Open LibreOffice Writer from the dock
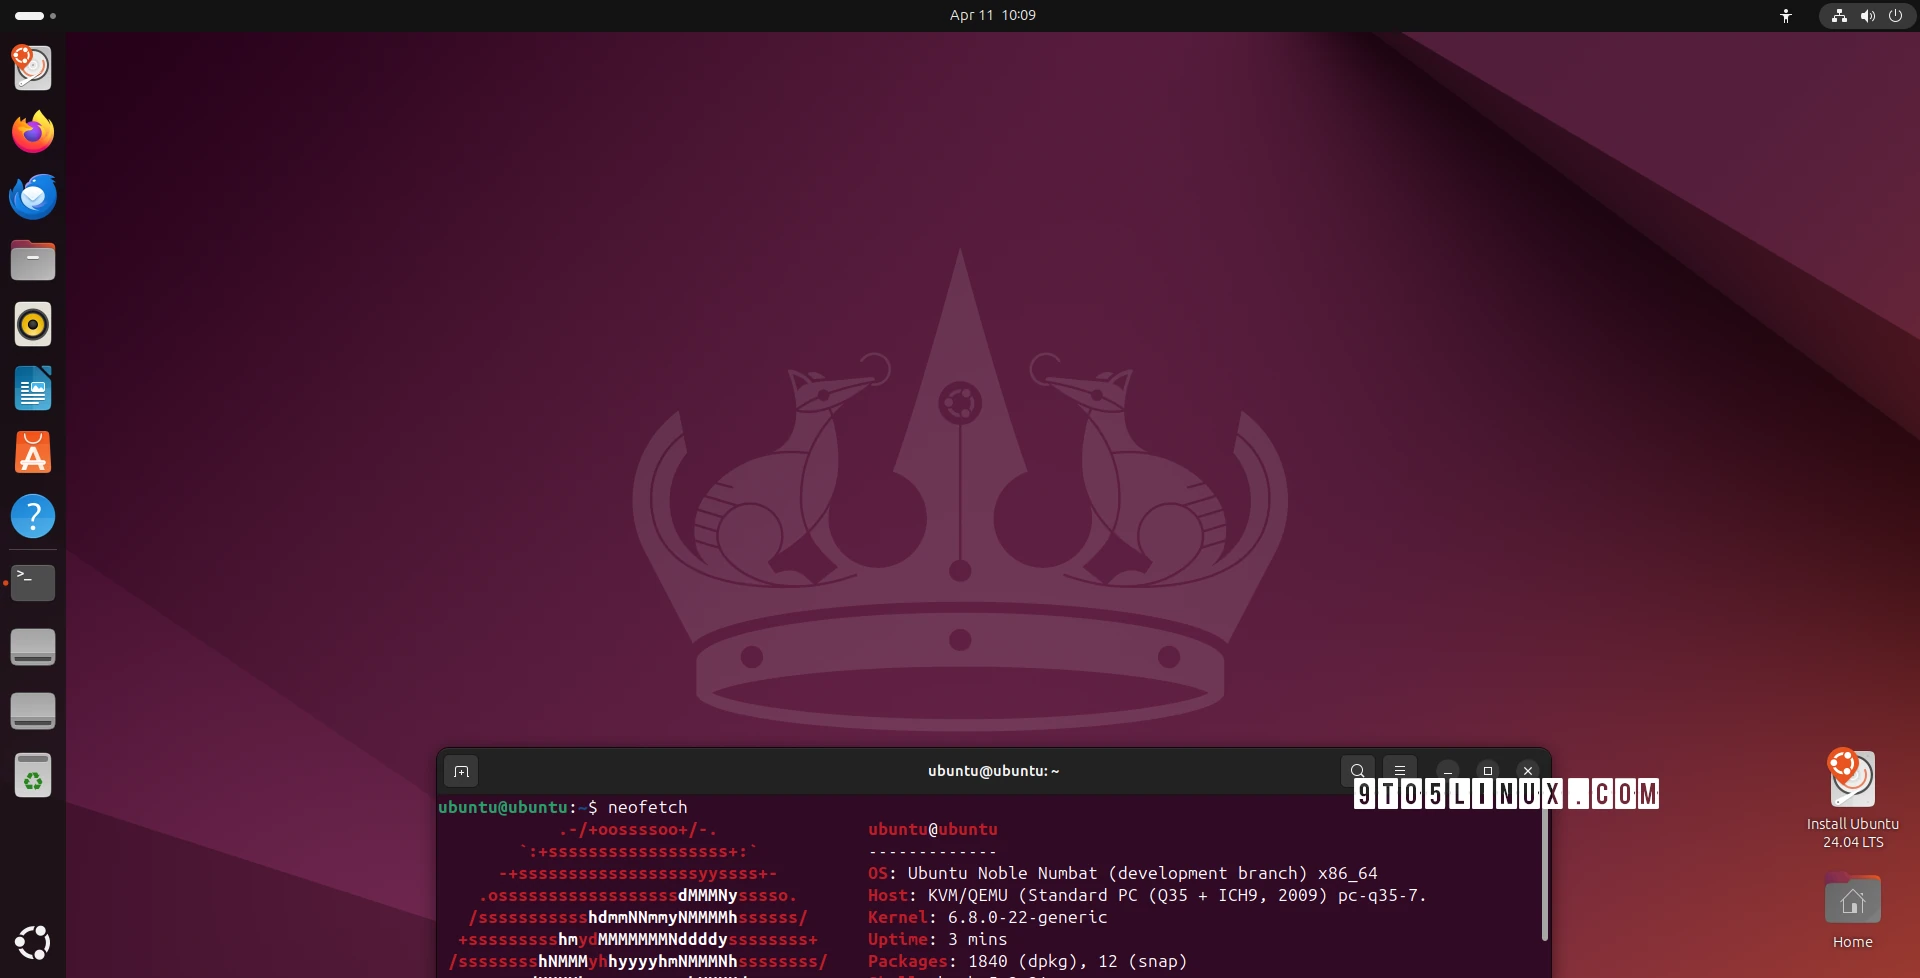 point(33,389)
